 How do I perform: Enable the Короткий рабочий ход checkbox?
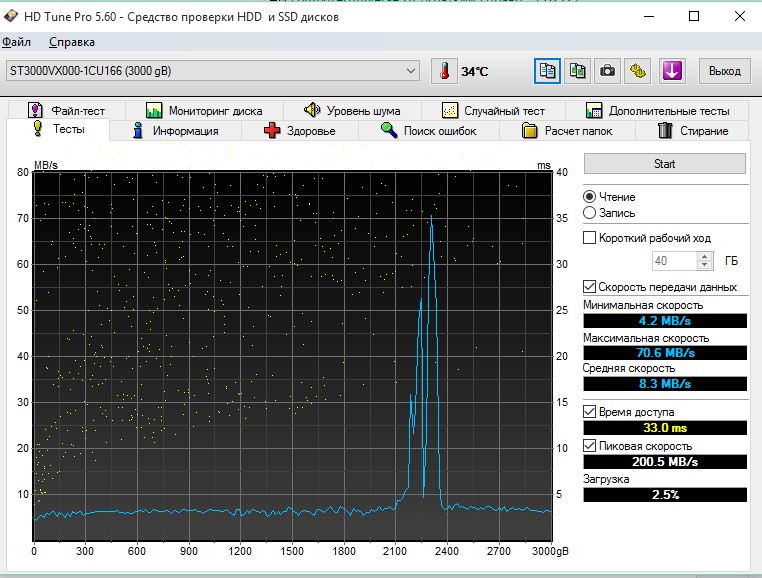(x=590, y=238)
